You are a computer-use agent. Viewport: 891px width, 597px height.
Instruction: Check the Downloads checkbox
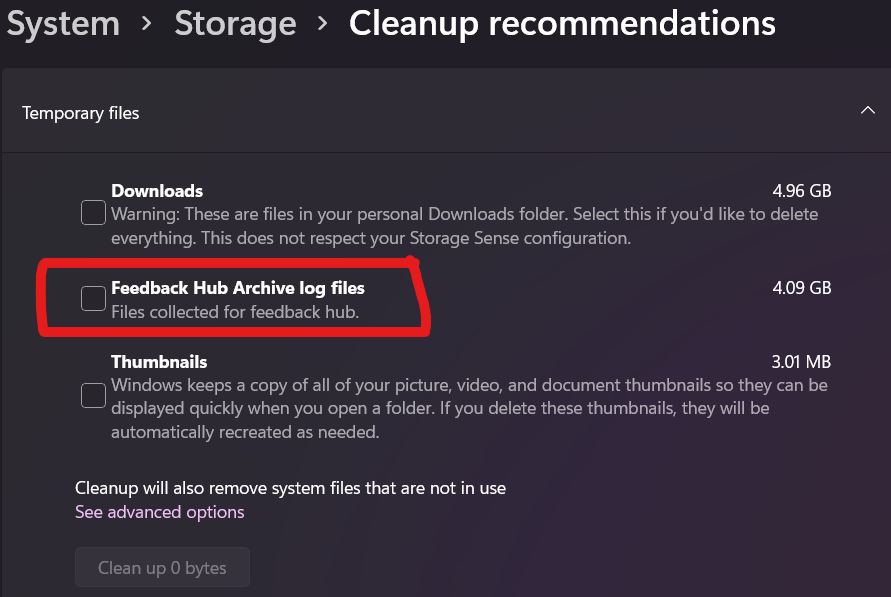pyautogui.click(x=93, y=212)
